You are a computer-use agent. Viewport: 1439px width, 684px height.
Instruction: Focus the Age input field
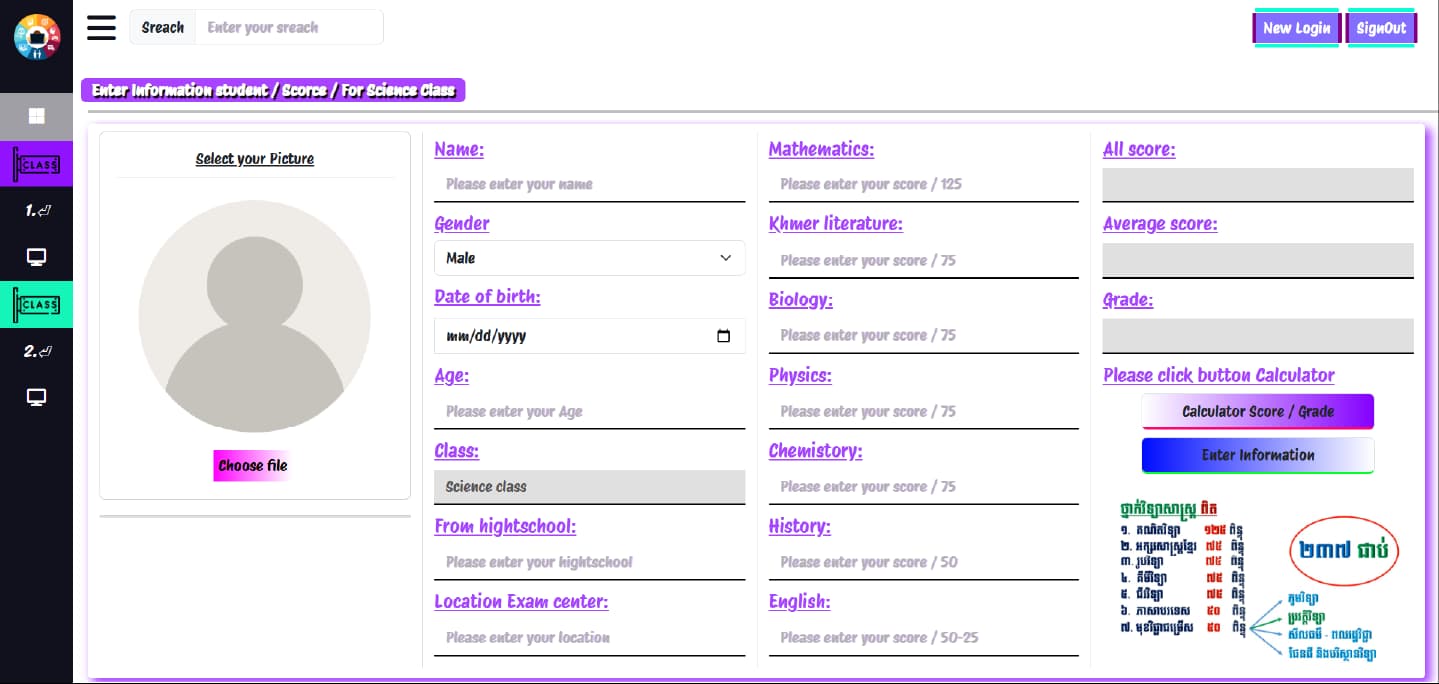click(590, 411)
